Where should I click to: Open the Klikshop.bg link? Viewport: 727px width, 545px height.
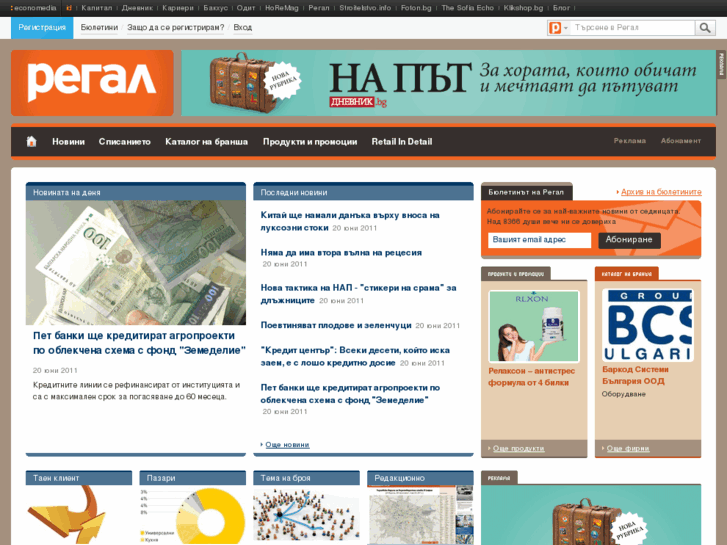(x=523, y=8)
